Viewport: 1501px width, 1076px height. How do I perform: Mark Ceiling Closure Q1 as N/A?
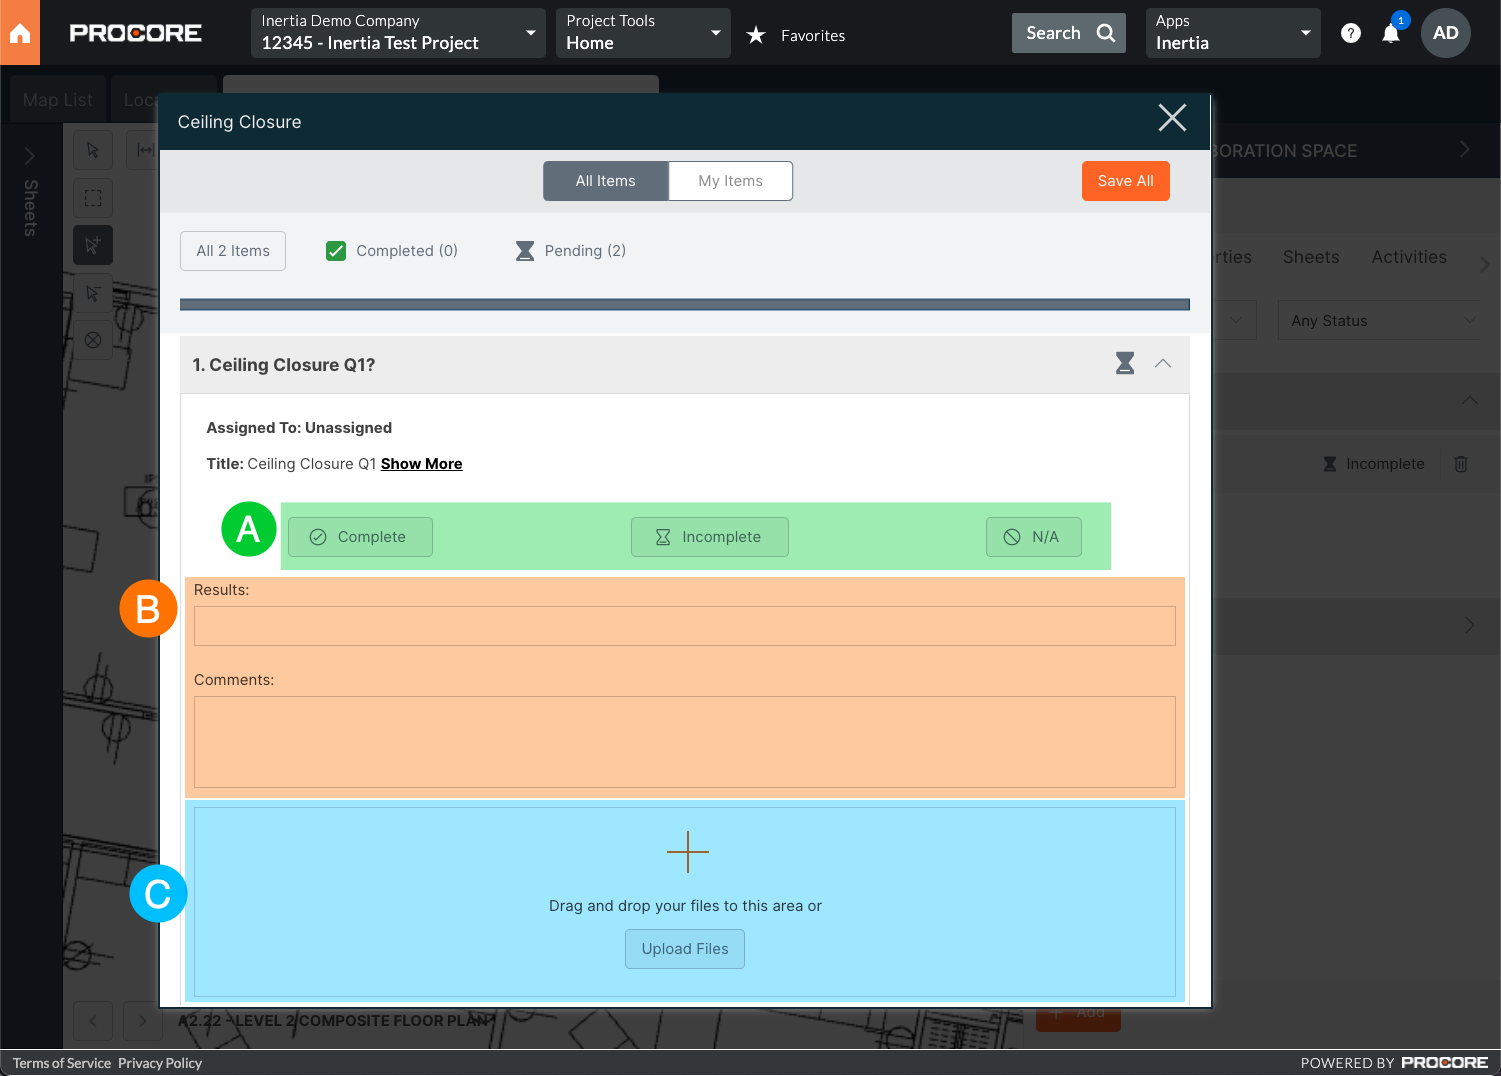coord(1033,537)
